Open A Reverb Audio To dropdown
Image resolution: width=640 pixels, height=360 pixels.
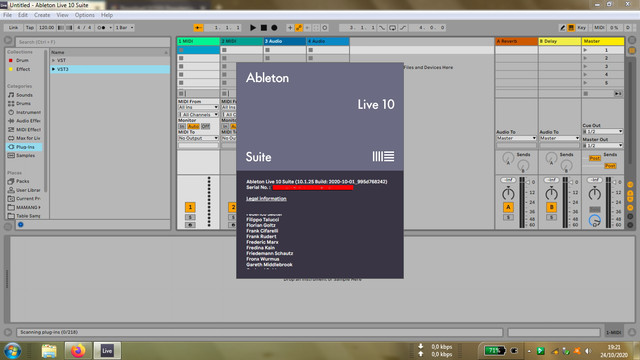click(x=516, y=138)
